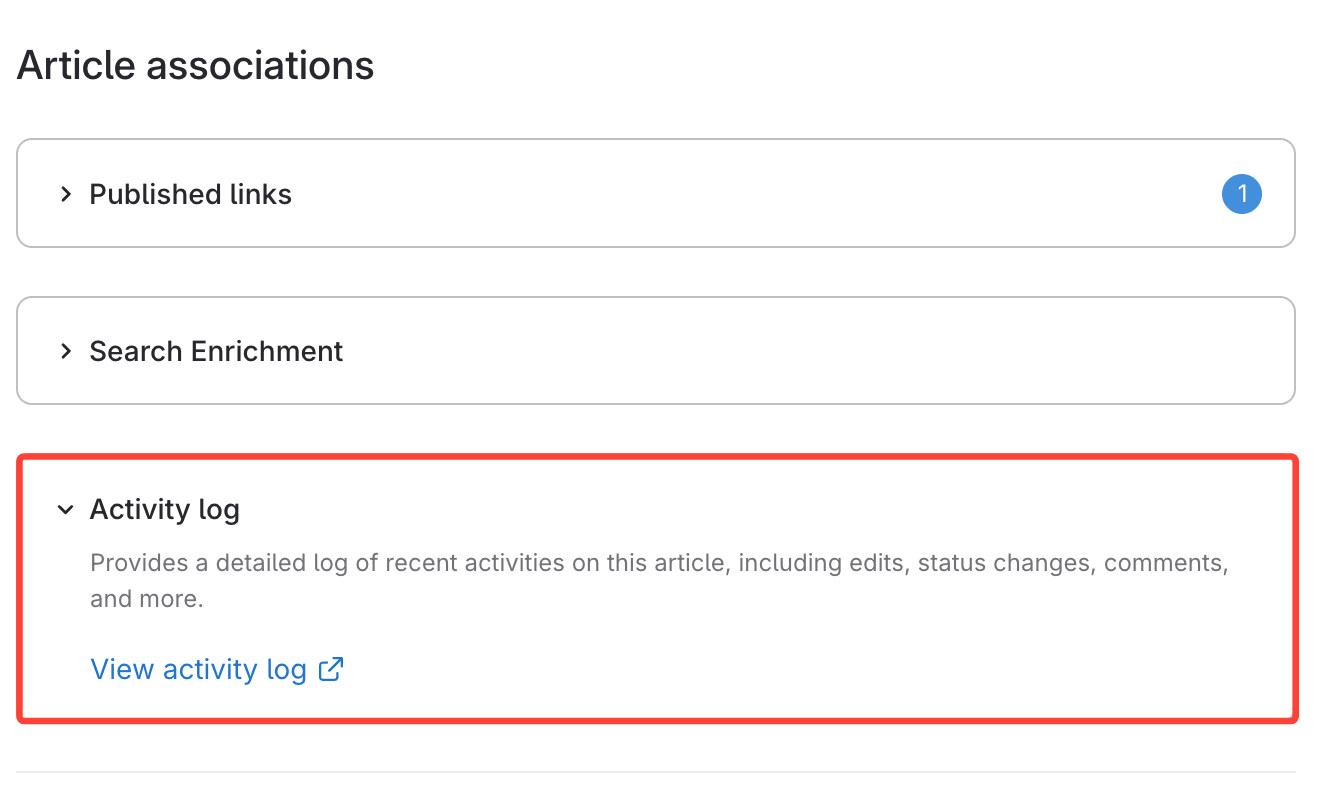Click the external-link icon beside View activity log
This screenshot has height=804, width=1322.
(x=331, y=669)
